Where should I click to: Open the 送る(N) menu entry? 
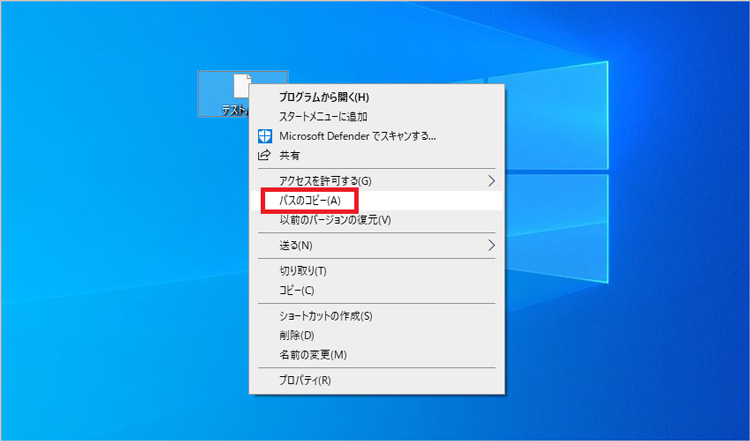(x=376, y=245)
